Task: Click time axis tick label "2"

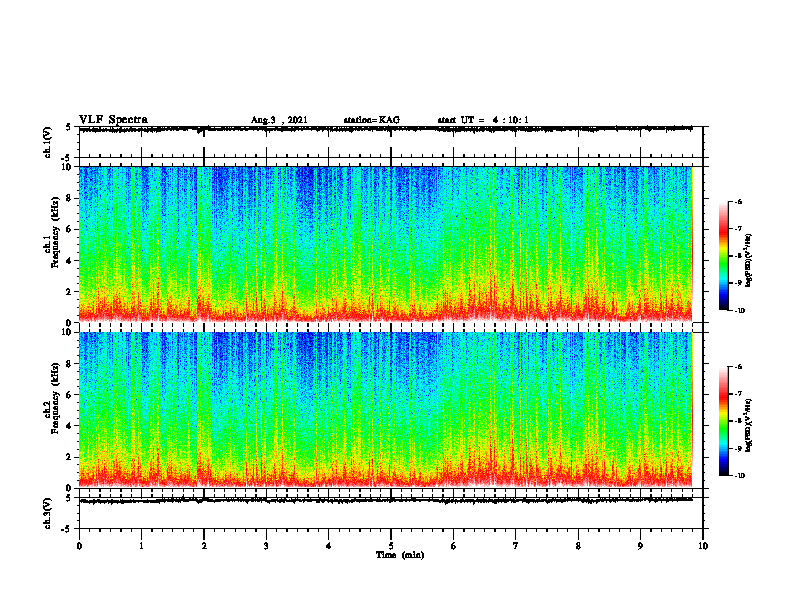Action: (204, 546)
